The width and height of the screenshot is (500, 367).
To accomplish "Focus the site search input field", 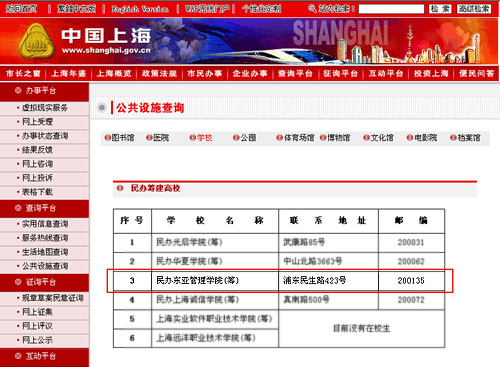I will pyautogui.click(x=391, y=9).
